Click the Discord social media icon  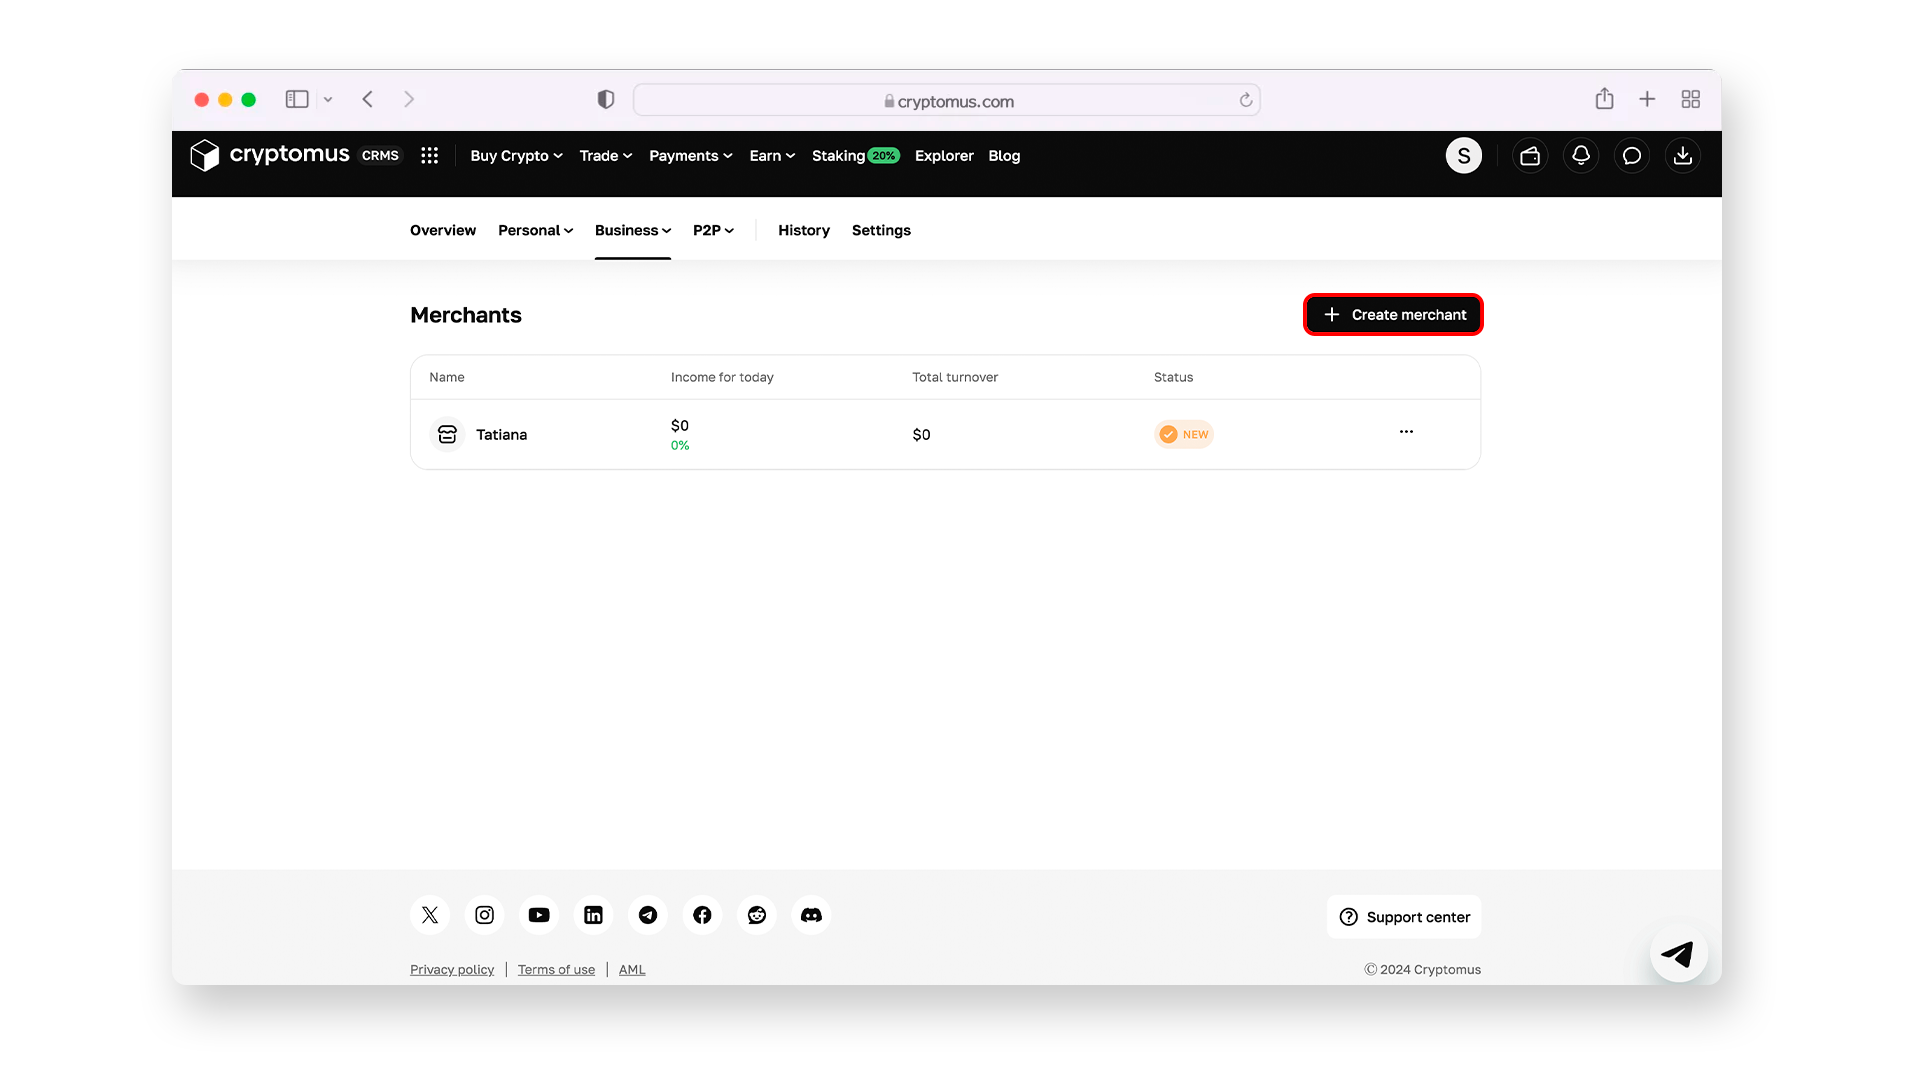pyautogui.click(x=811, y=914)
